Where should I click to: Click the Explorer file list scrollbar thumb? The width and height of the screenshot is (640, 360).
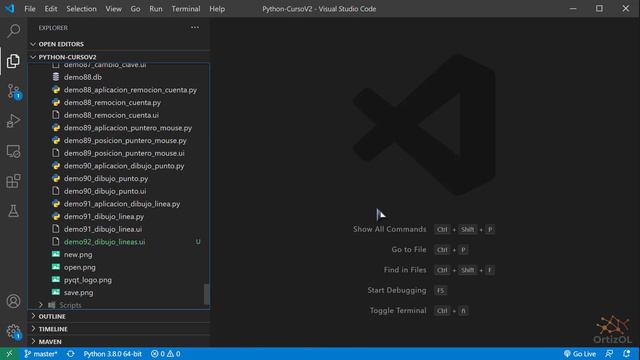click(207, 294)
